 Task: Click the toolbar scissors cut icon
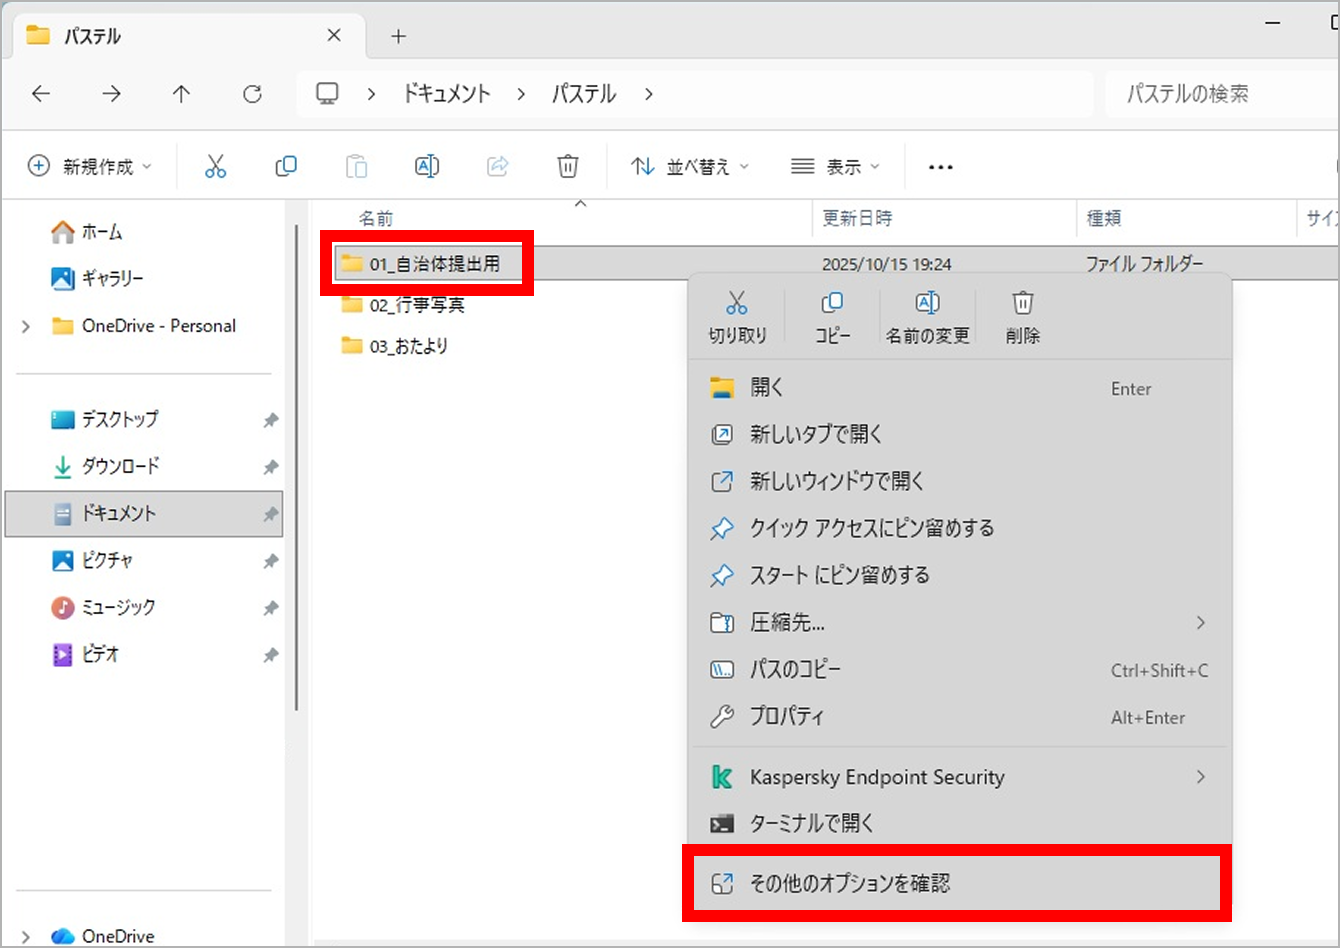pyautogui.click(x=215, y=166)
